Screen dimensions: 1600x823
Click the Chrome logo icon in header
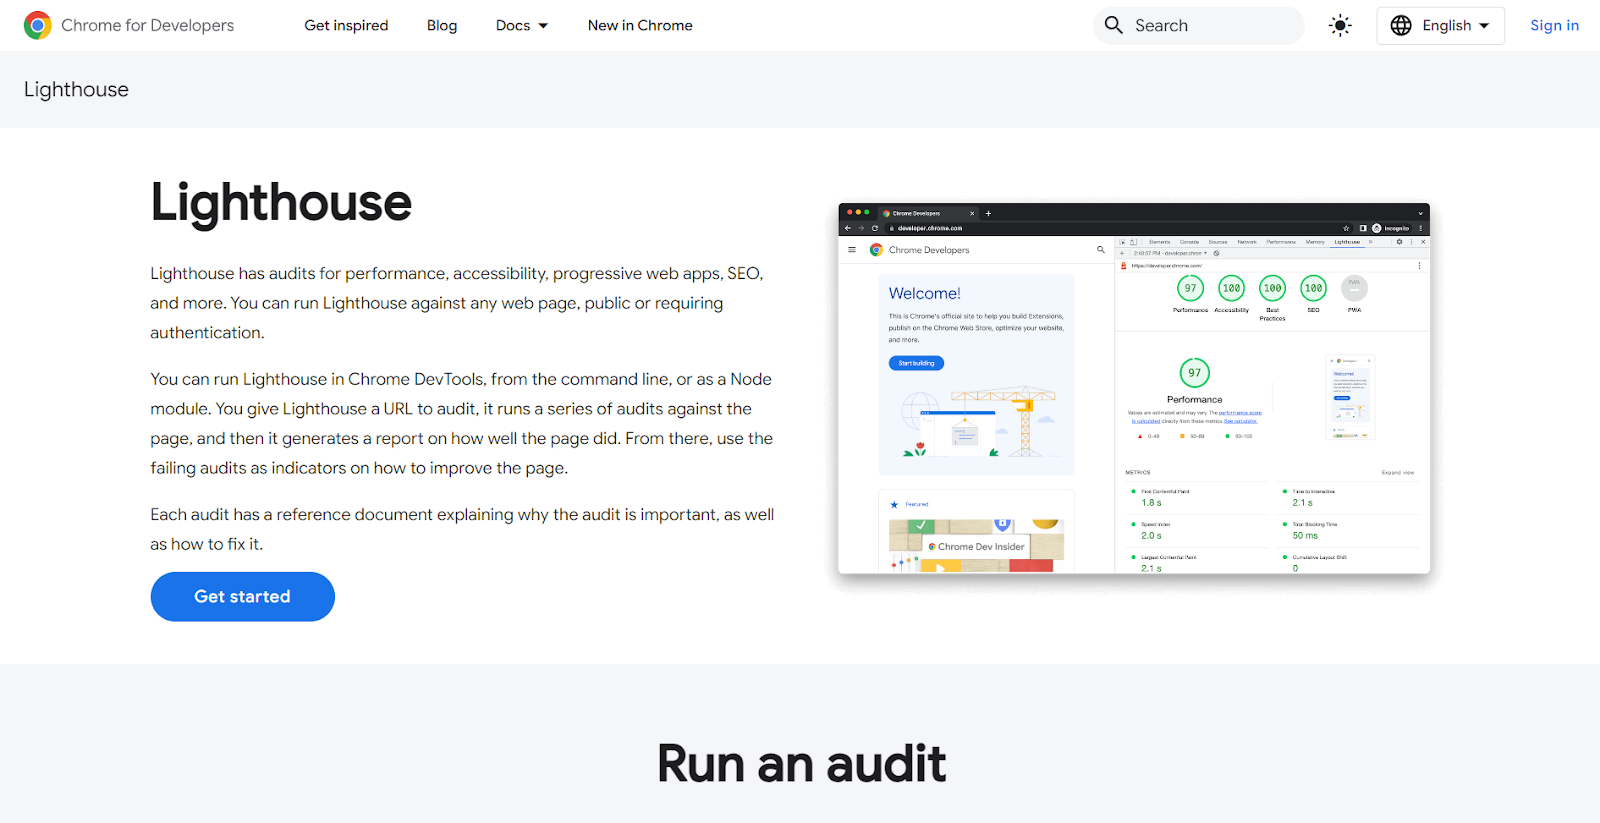point(38,25)
